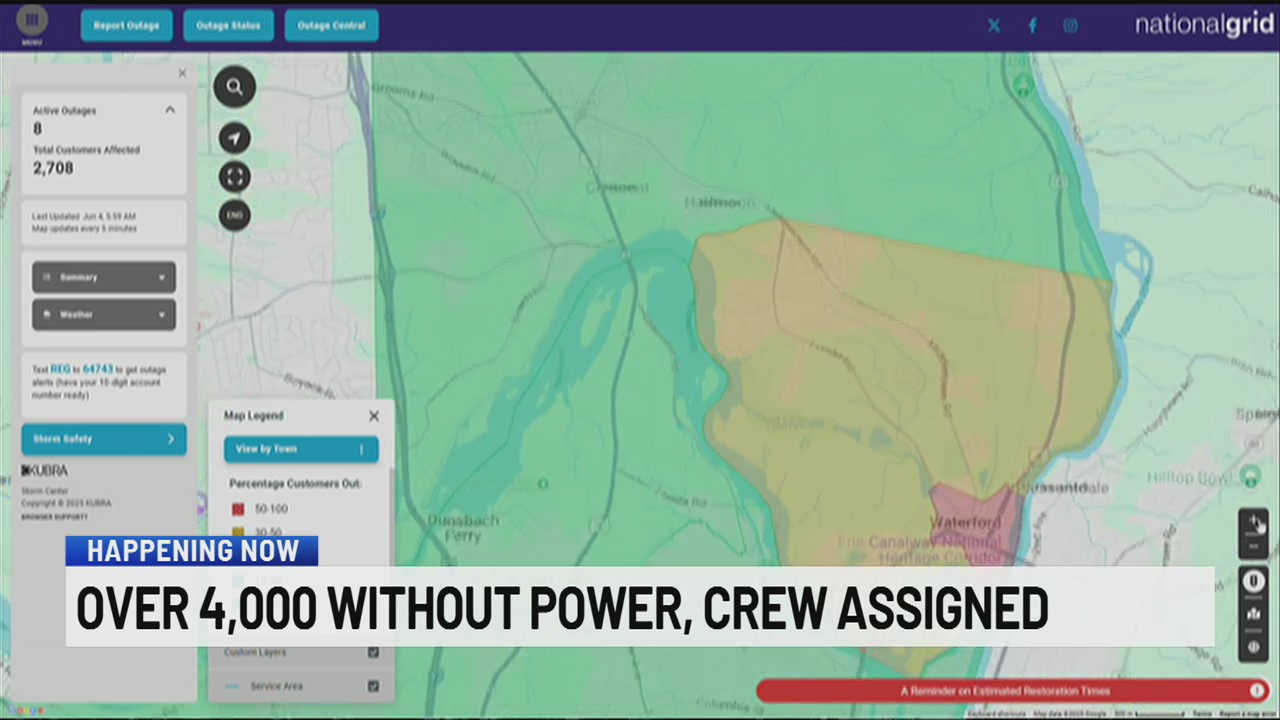Click the Report Outage button
1280x720 pixels.
pyautogui.click(x=126, y=25)
